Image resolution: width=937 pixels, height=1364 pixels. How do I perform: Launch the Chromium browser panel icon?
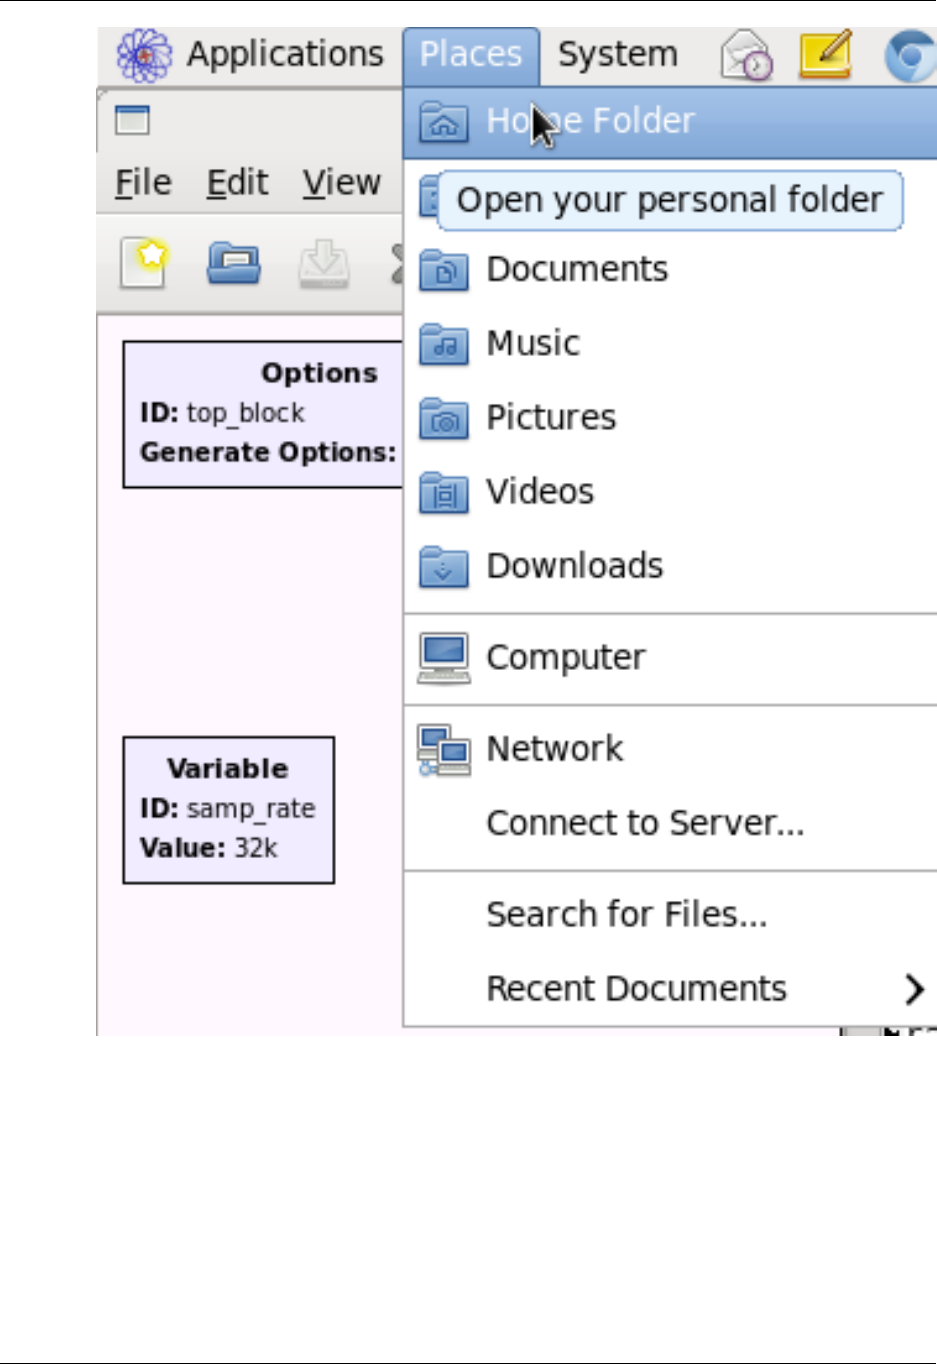910,55
